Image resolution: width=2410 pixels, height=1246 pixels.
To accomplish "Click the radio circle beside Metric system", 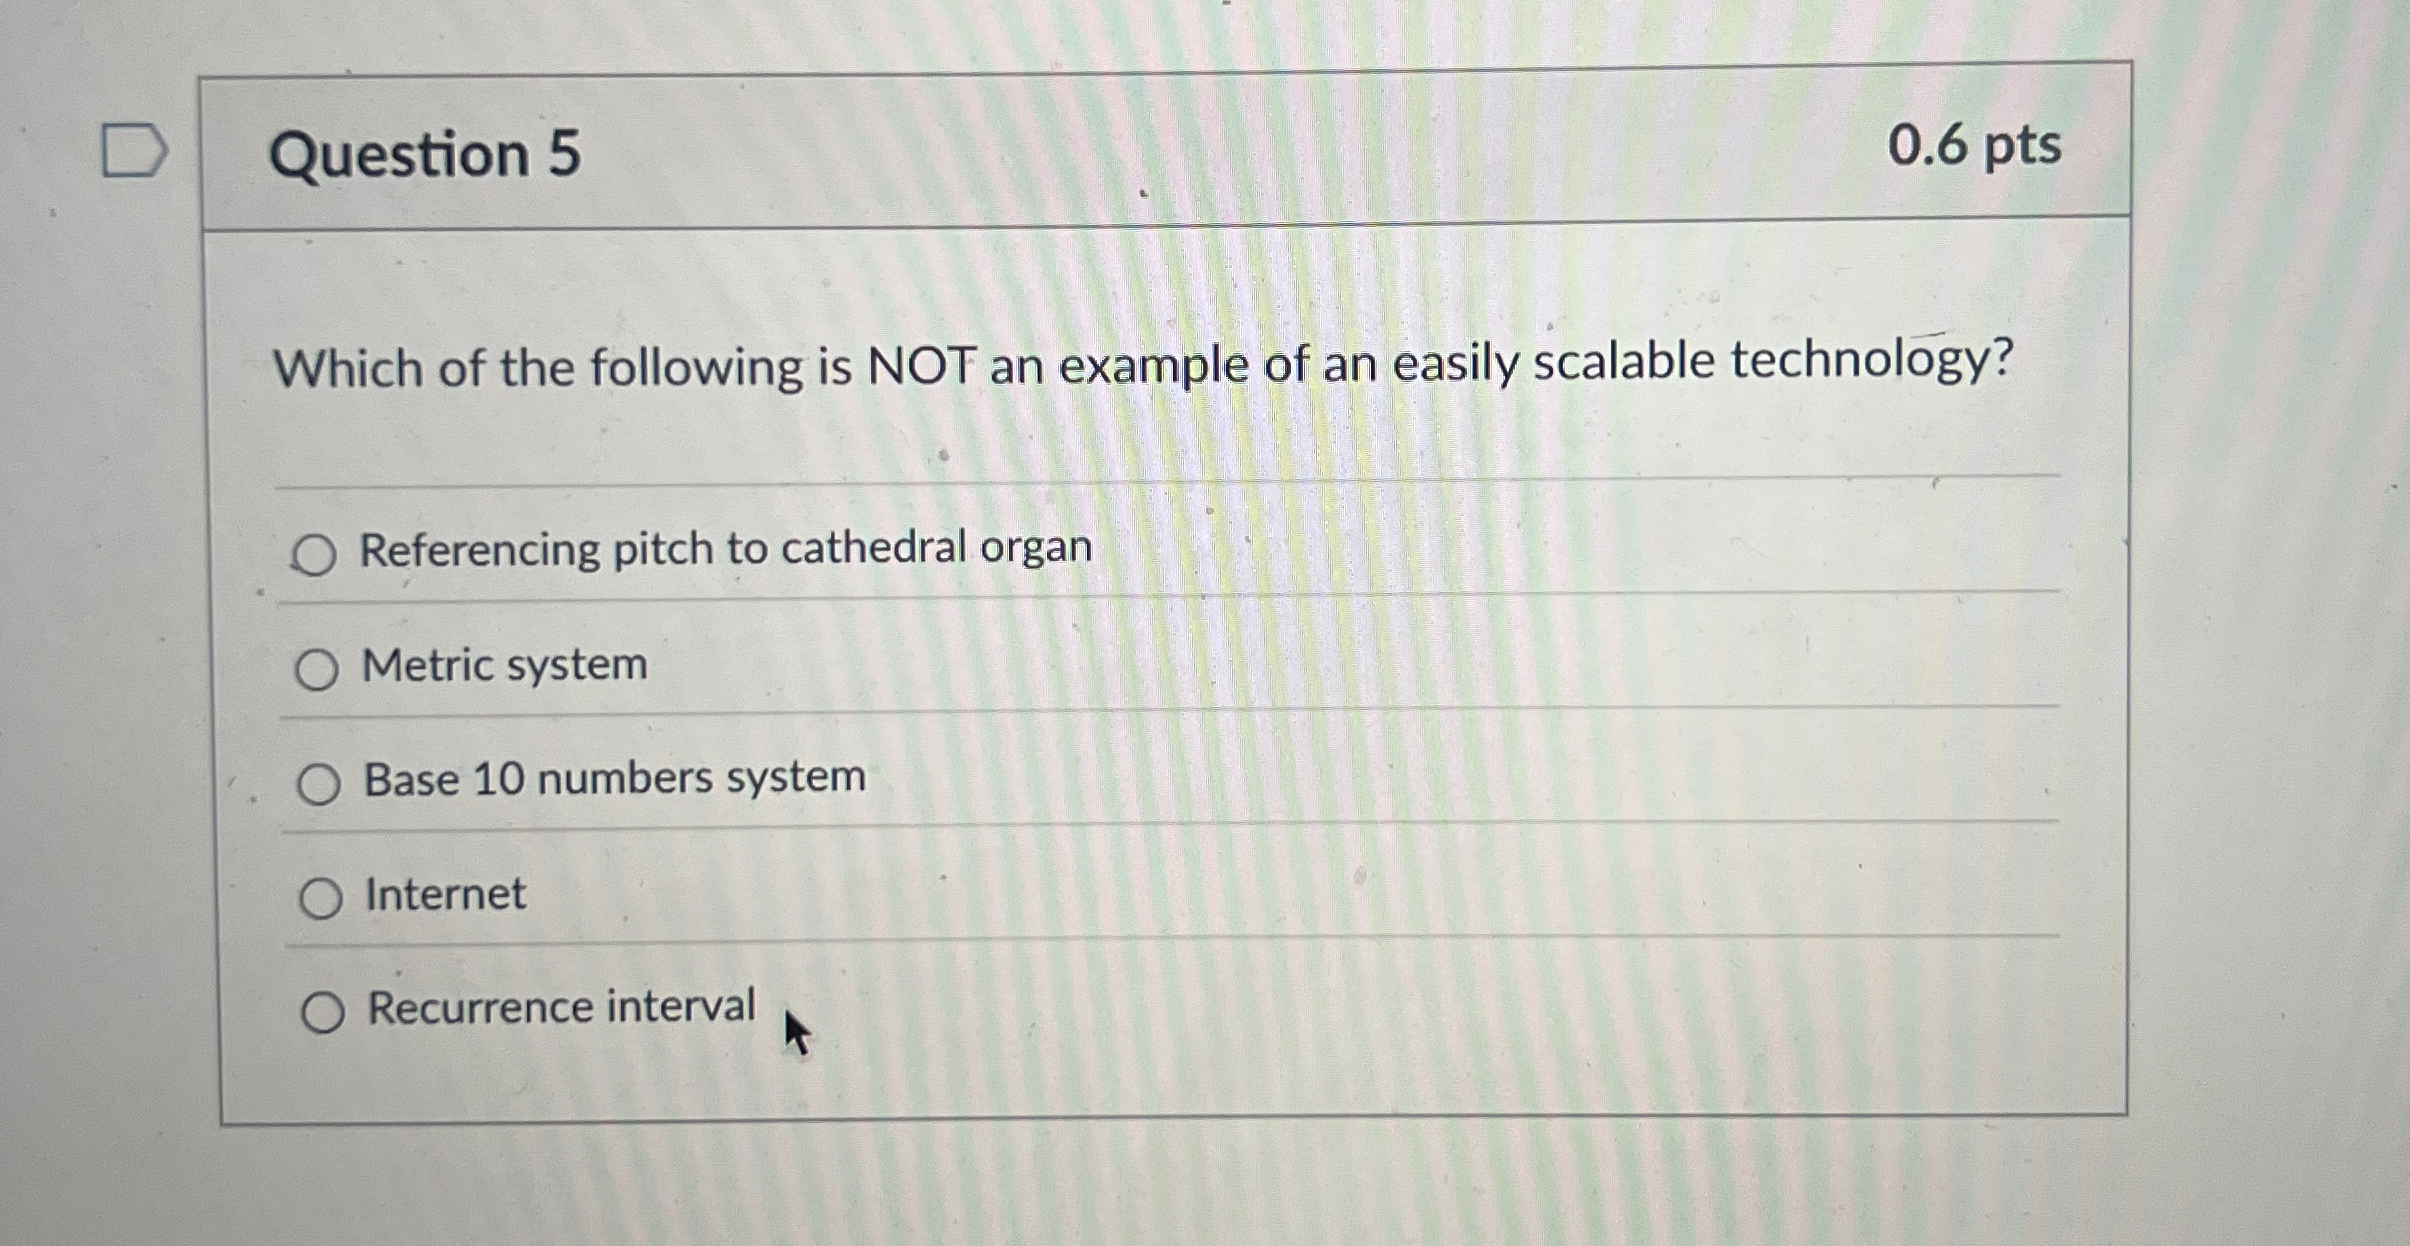I will [x=318, y=668].
